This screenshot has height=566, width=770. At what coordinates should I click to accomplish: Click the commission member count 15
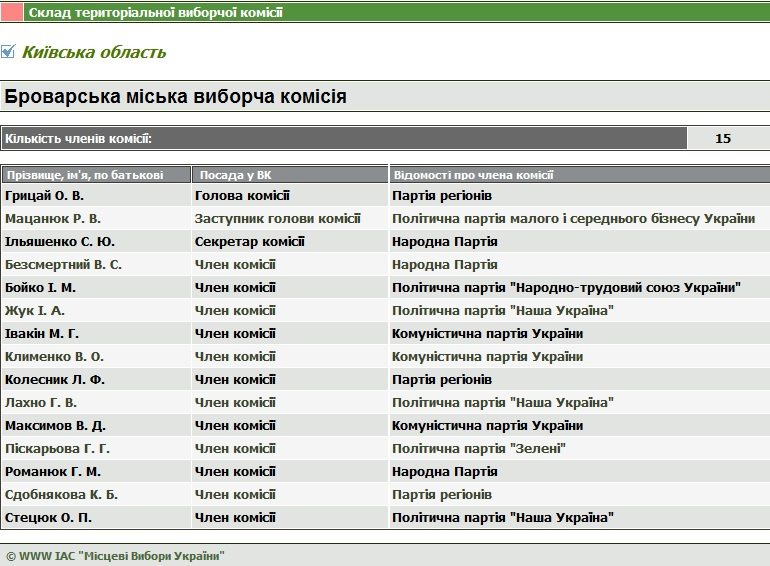pyautogui.click(x=723, y=138)
